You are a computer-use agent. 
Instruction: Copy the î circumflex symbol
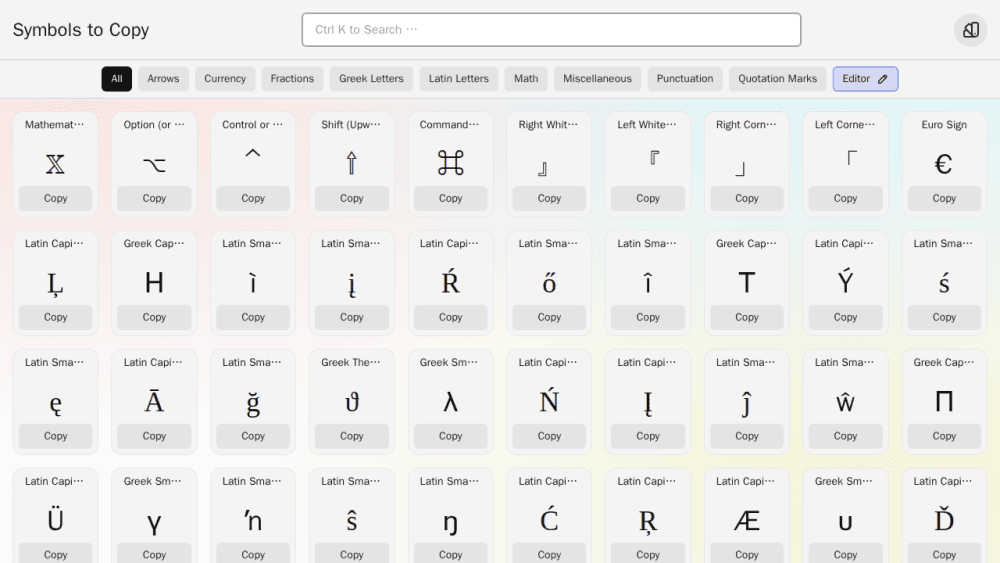click(x=648, y=317)
